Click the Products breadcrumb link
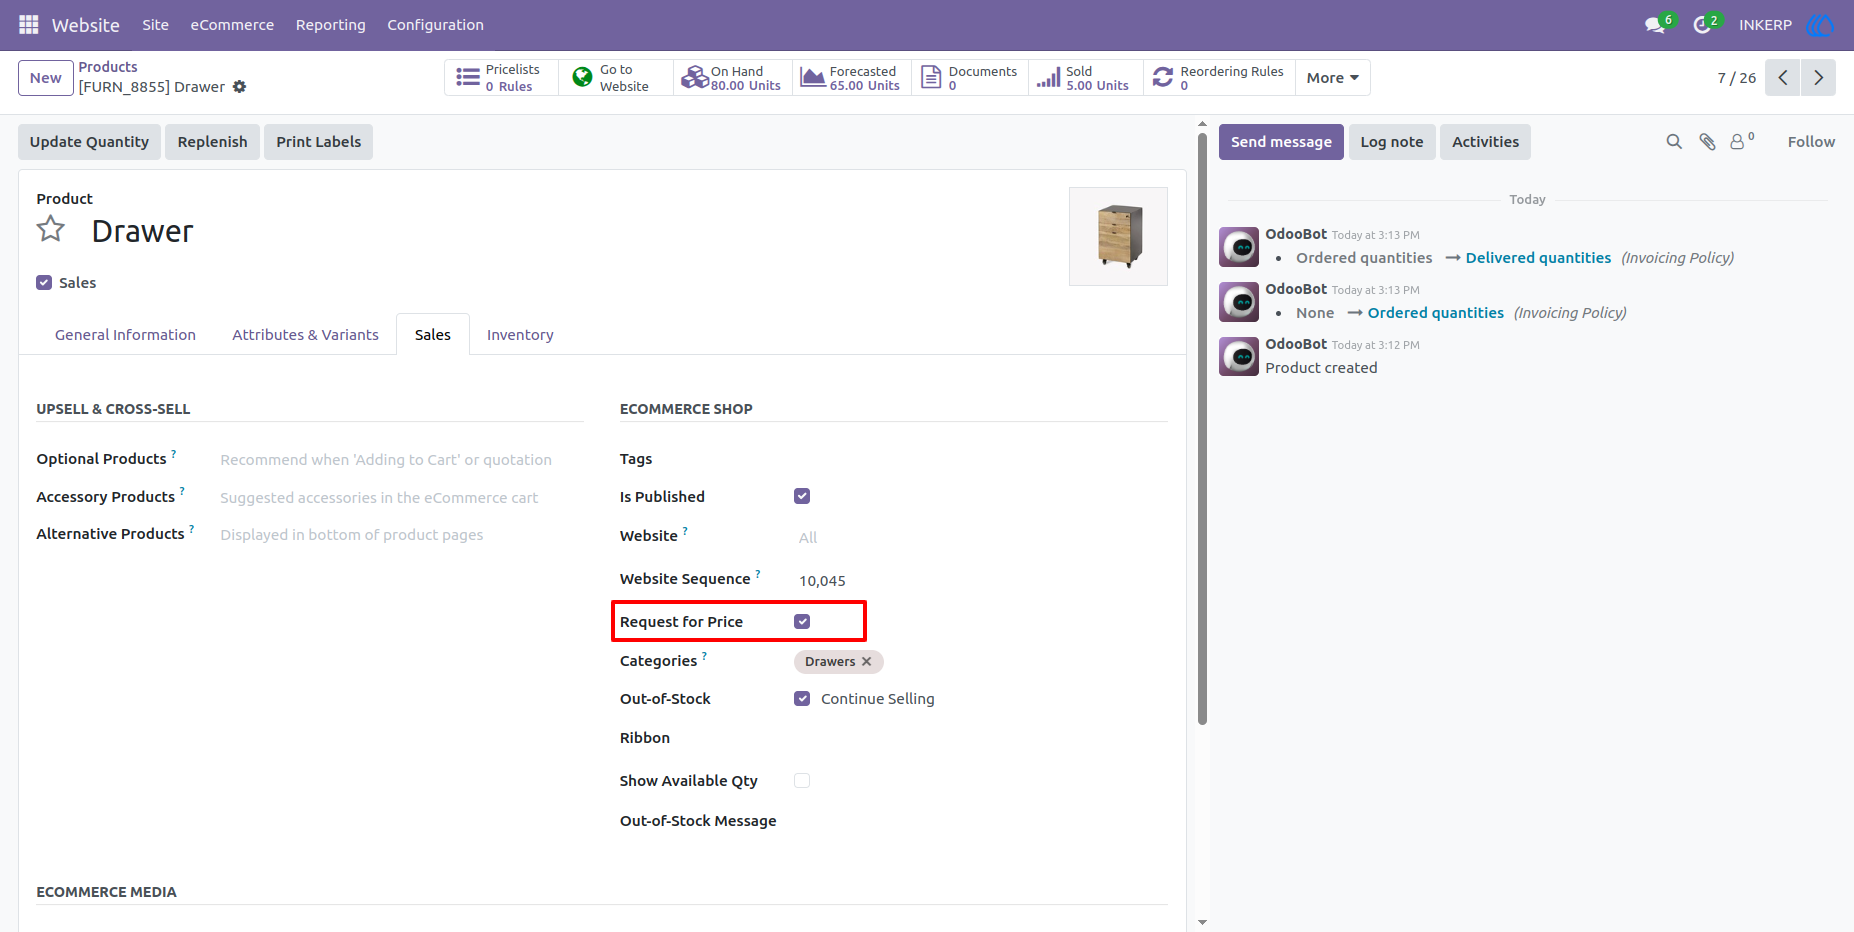This screenshot has width=1854, height=932. pyautogui.click(x=108, y=67)
